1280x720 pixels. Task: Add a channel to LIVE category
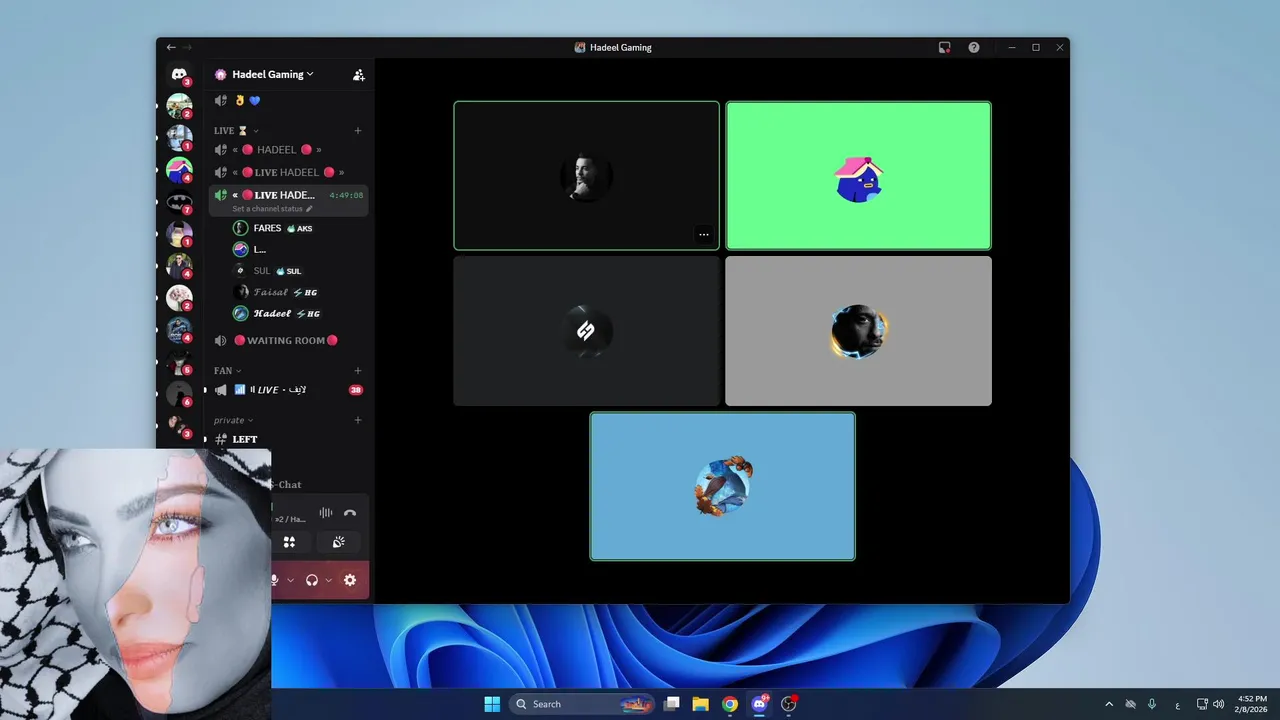(358, 131)
